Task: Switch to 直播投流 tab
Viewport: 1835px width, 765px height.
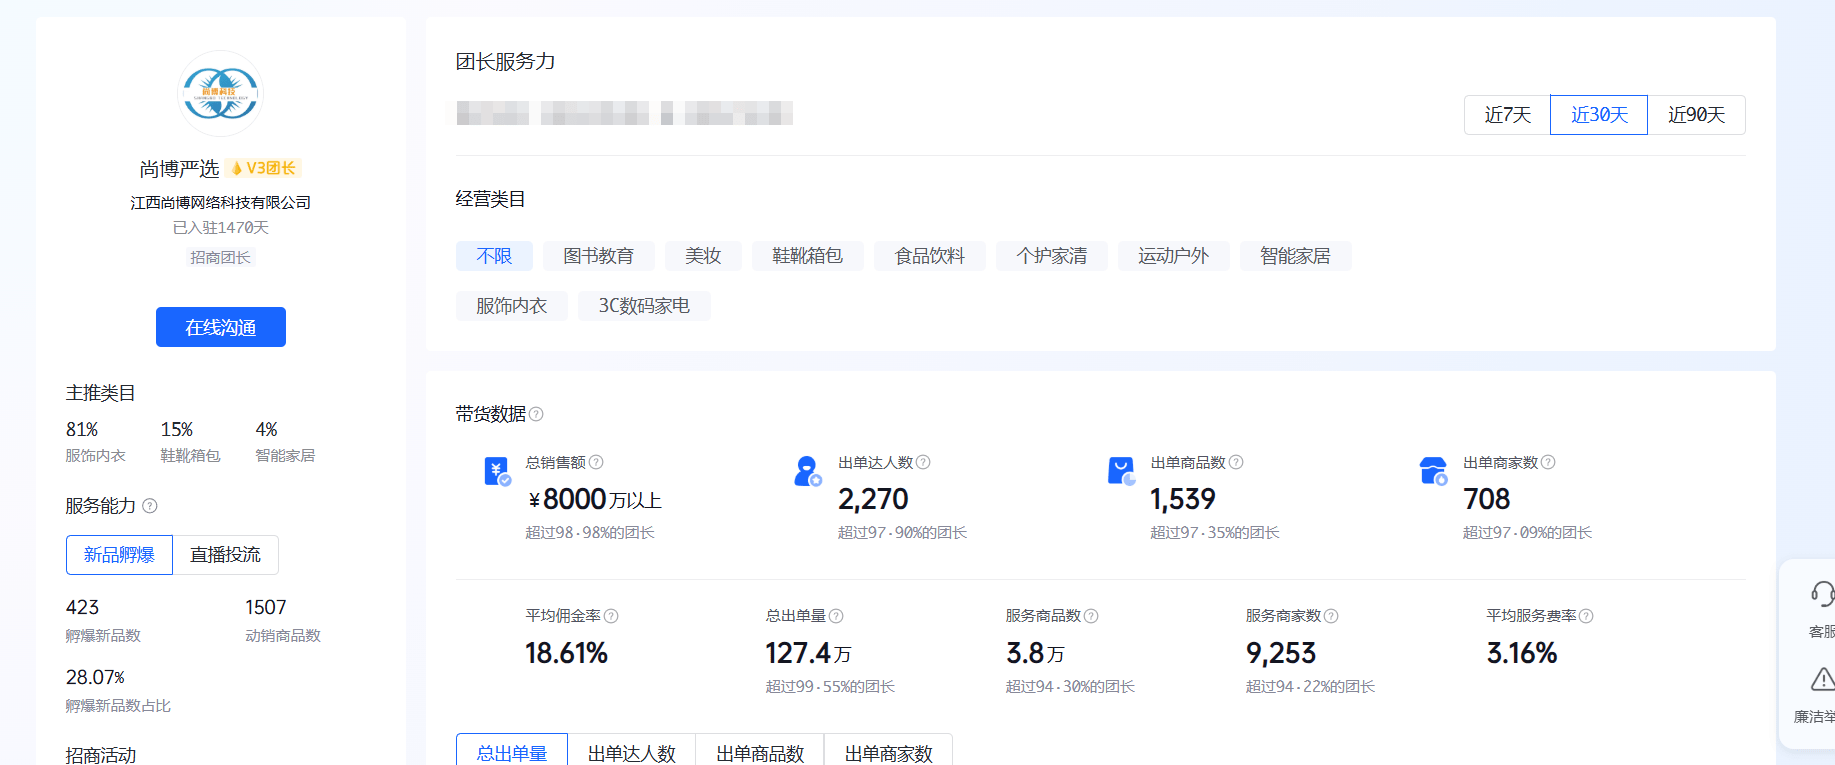Action: (x=225, y=555)
